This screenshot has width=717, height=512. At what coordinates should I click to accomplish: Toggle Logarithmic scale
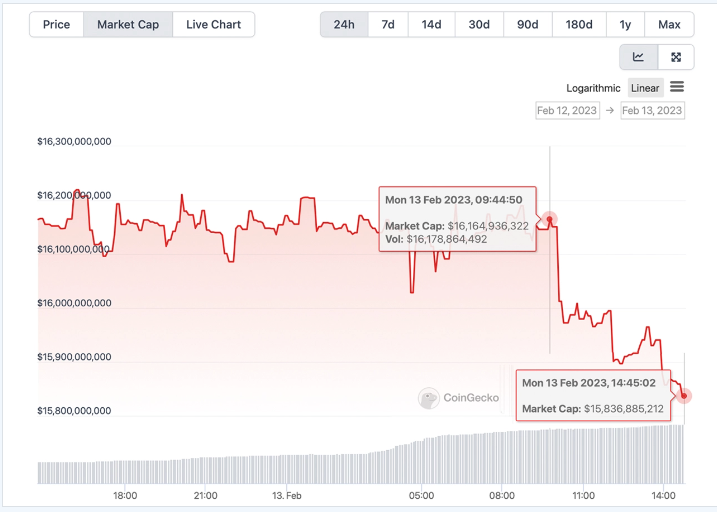[593, 88]
